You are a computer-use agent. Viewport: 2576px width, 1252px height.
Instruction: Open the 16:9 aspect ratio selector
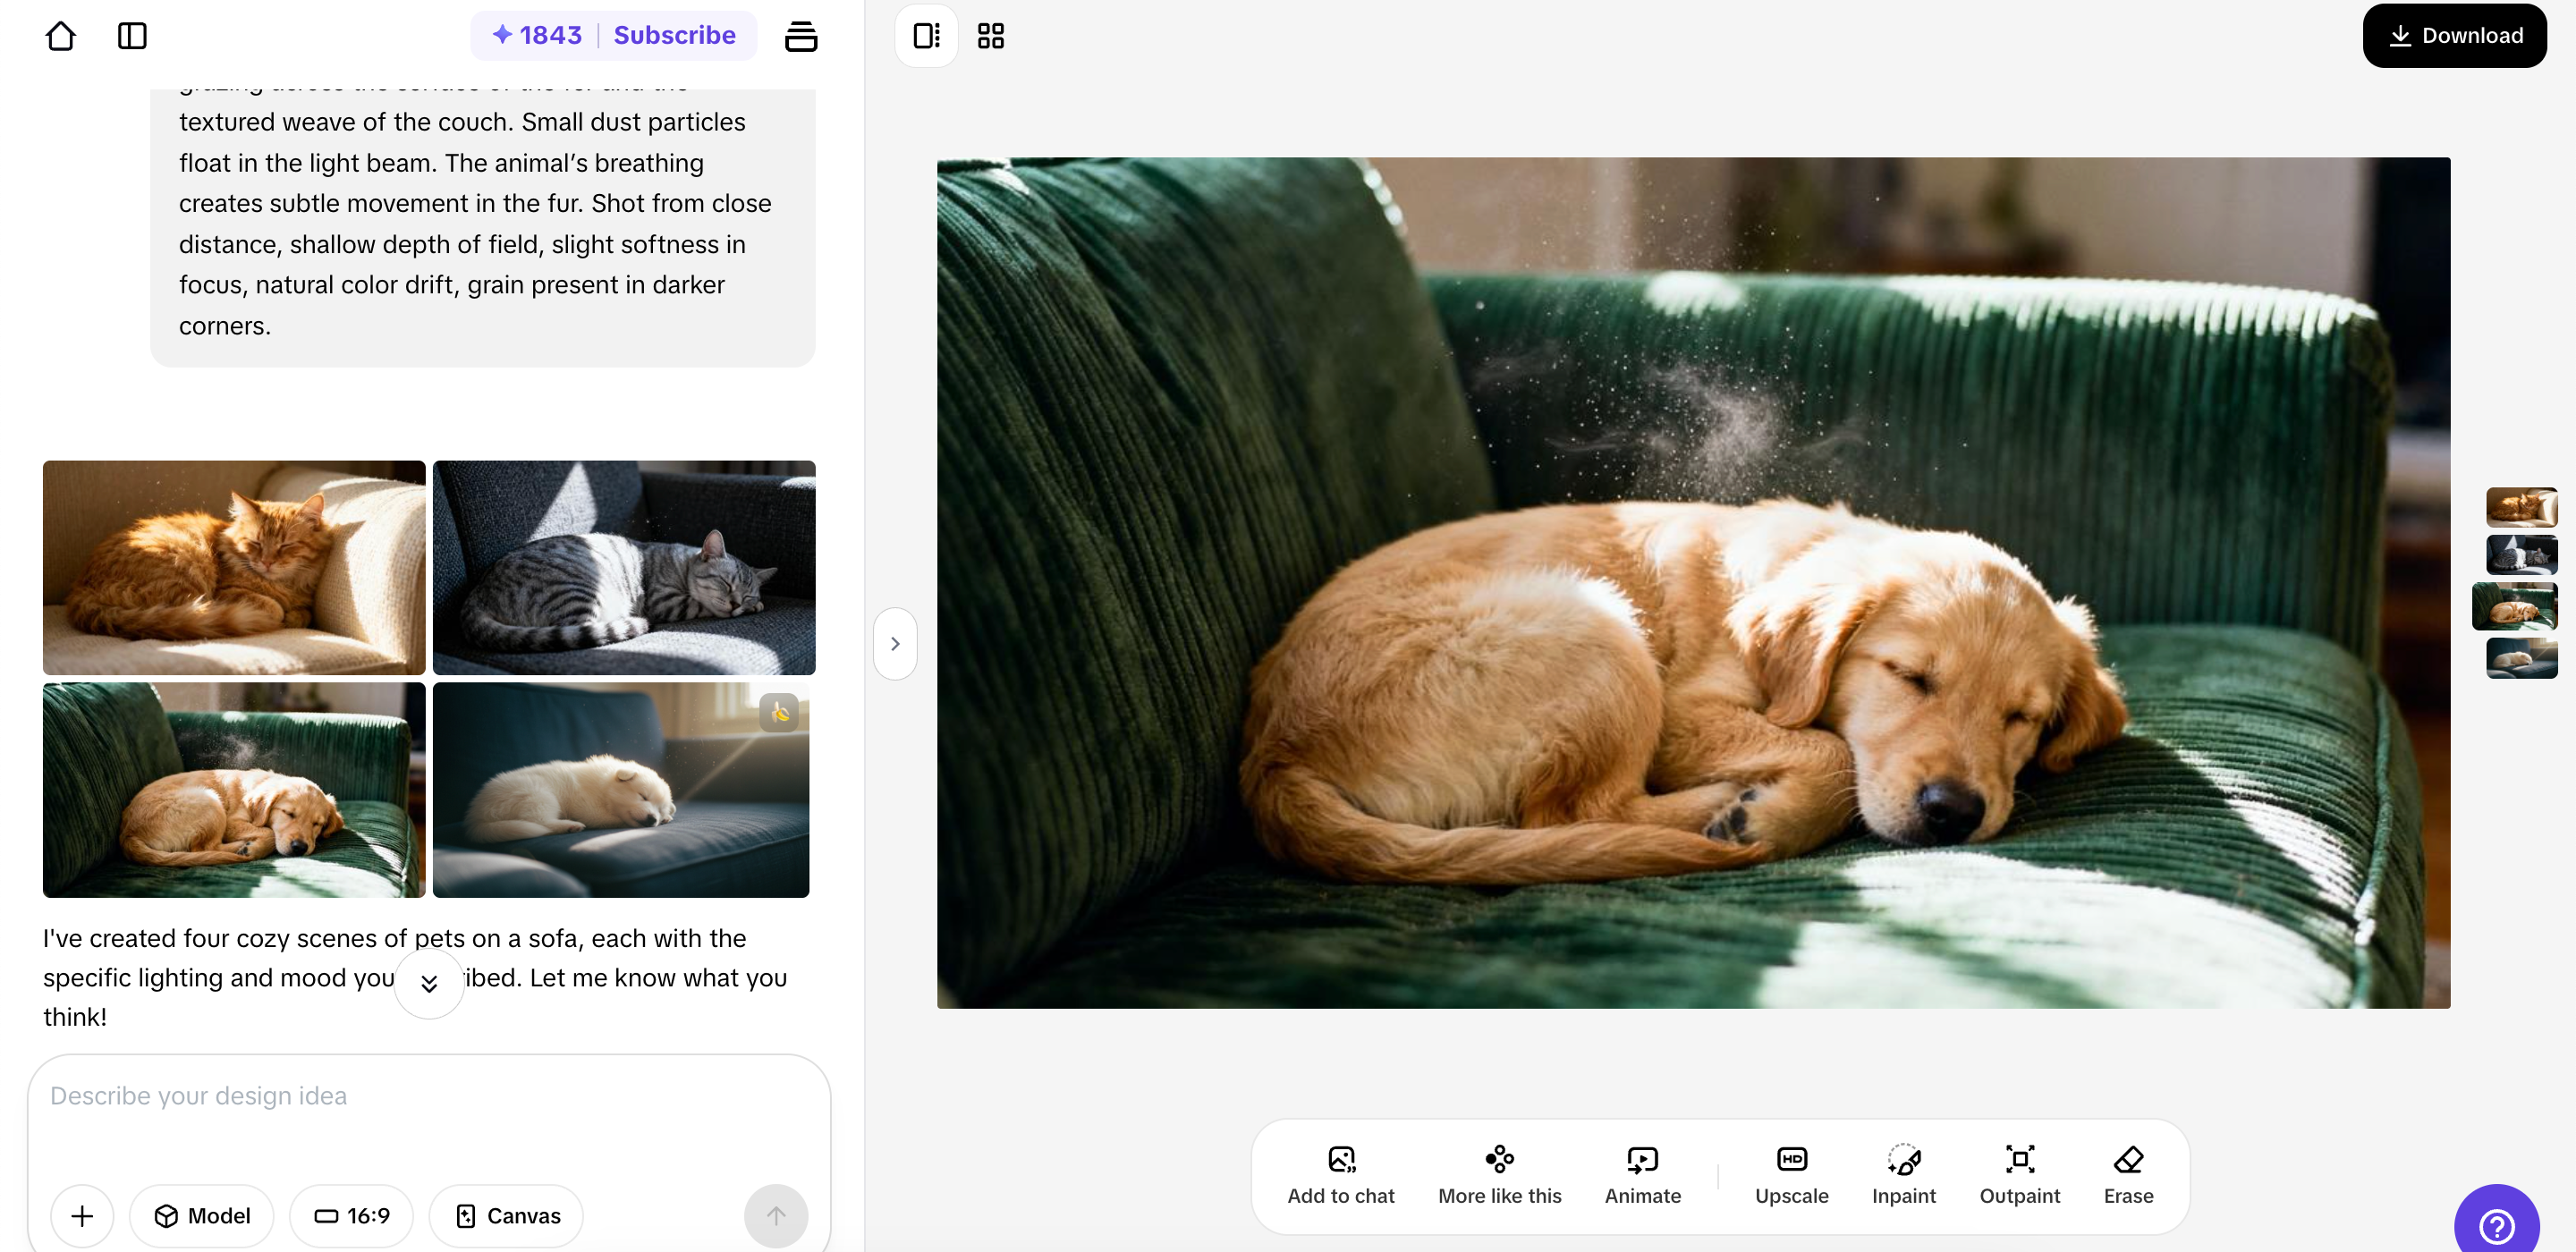351,1215
